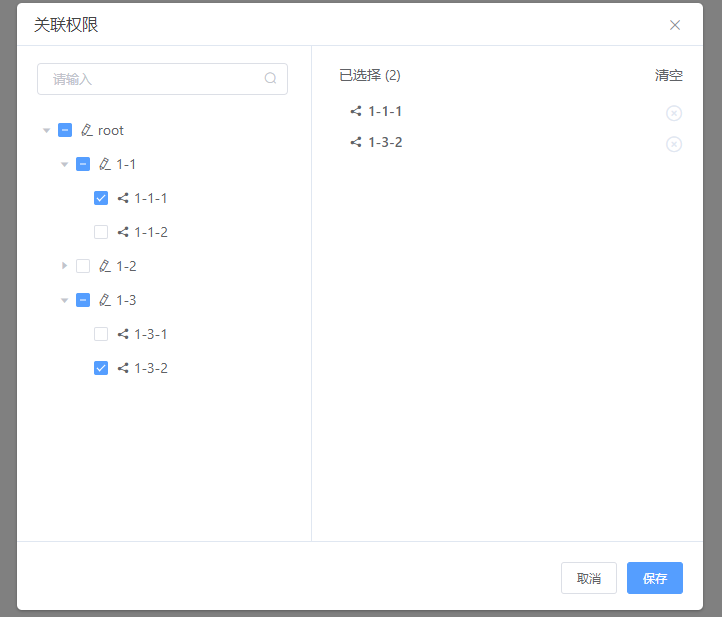Click share icon of selected item 1-3-2
This screenshot has height=617, width=722.
pos(355,142)
